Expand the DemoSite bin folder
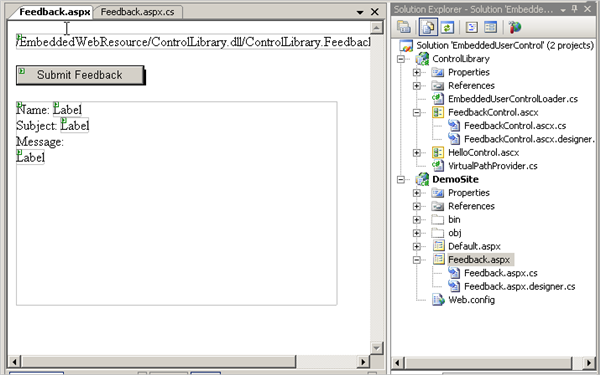This screenshot has height=375, width=600. tap(417, 220)
